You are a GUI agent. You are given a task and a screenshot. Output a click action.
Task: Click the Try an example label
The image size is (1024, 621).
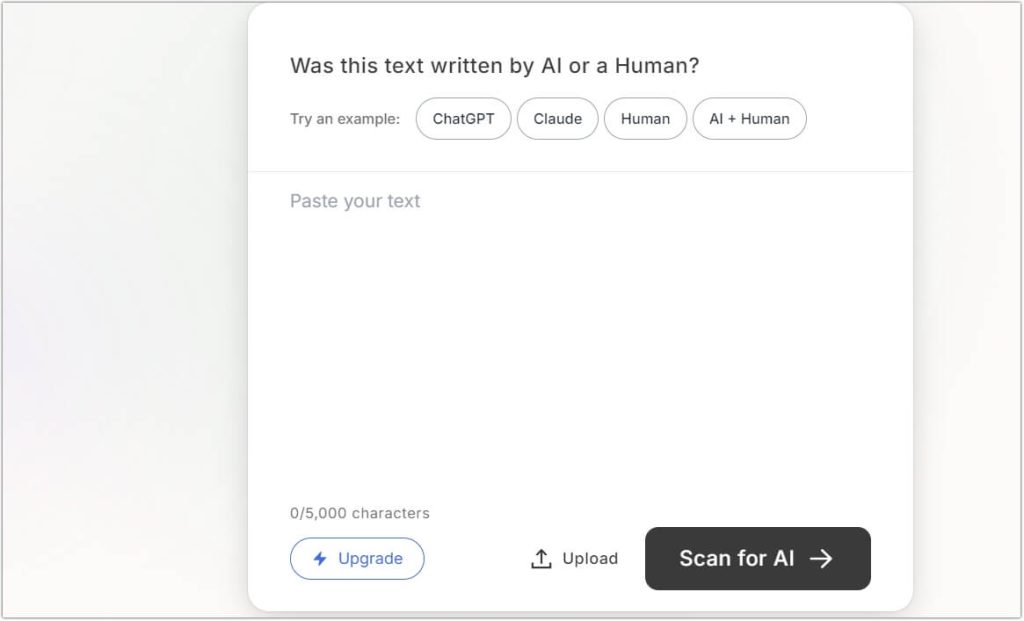(x=345, y=119)
